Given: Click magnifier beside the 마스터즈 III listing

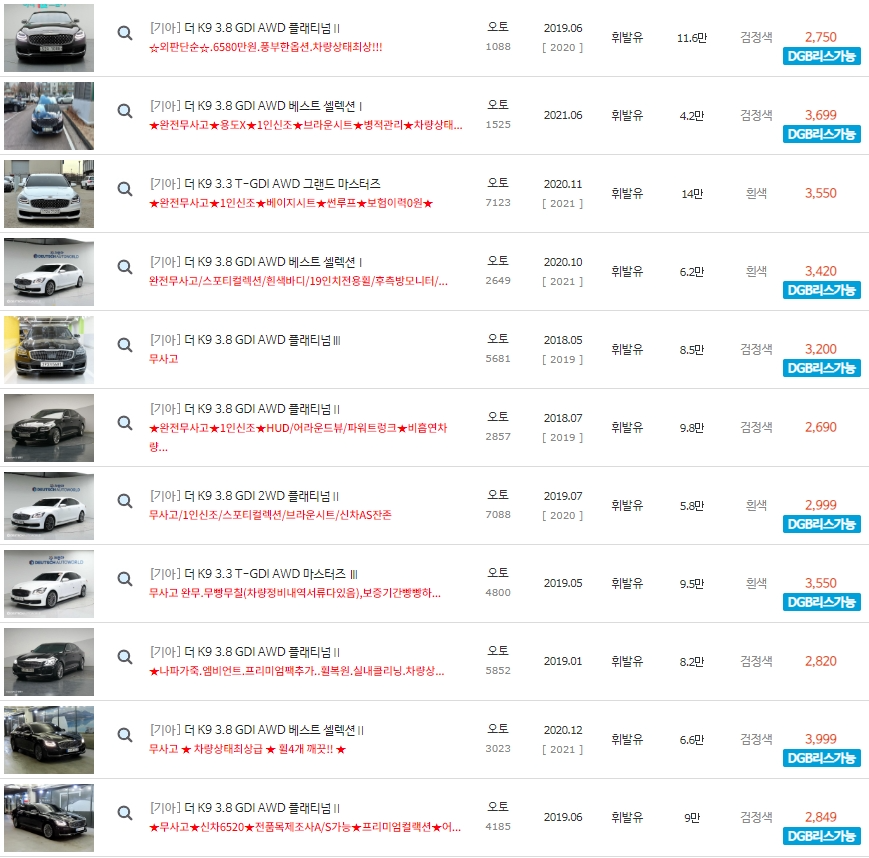Looking at the screenshot, I should click(x=124, y=578).
